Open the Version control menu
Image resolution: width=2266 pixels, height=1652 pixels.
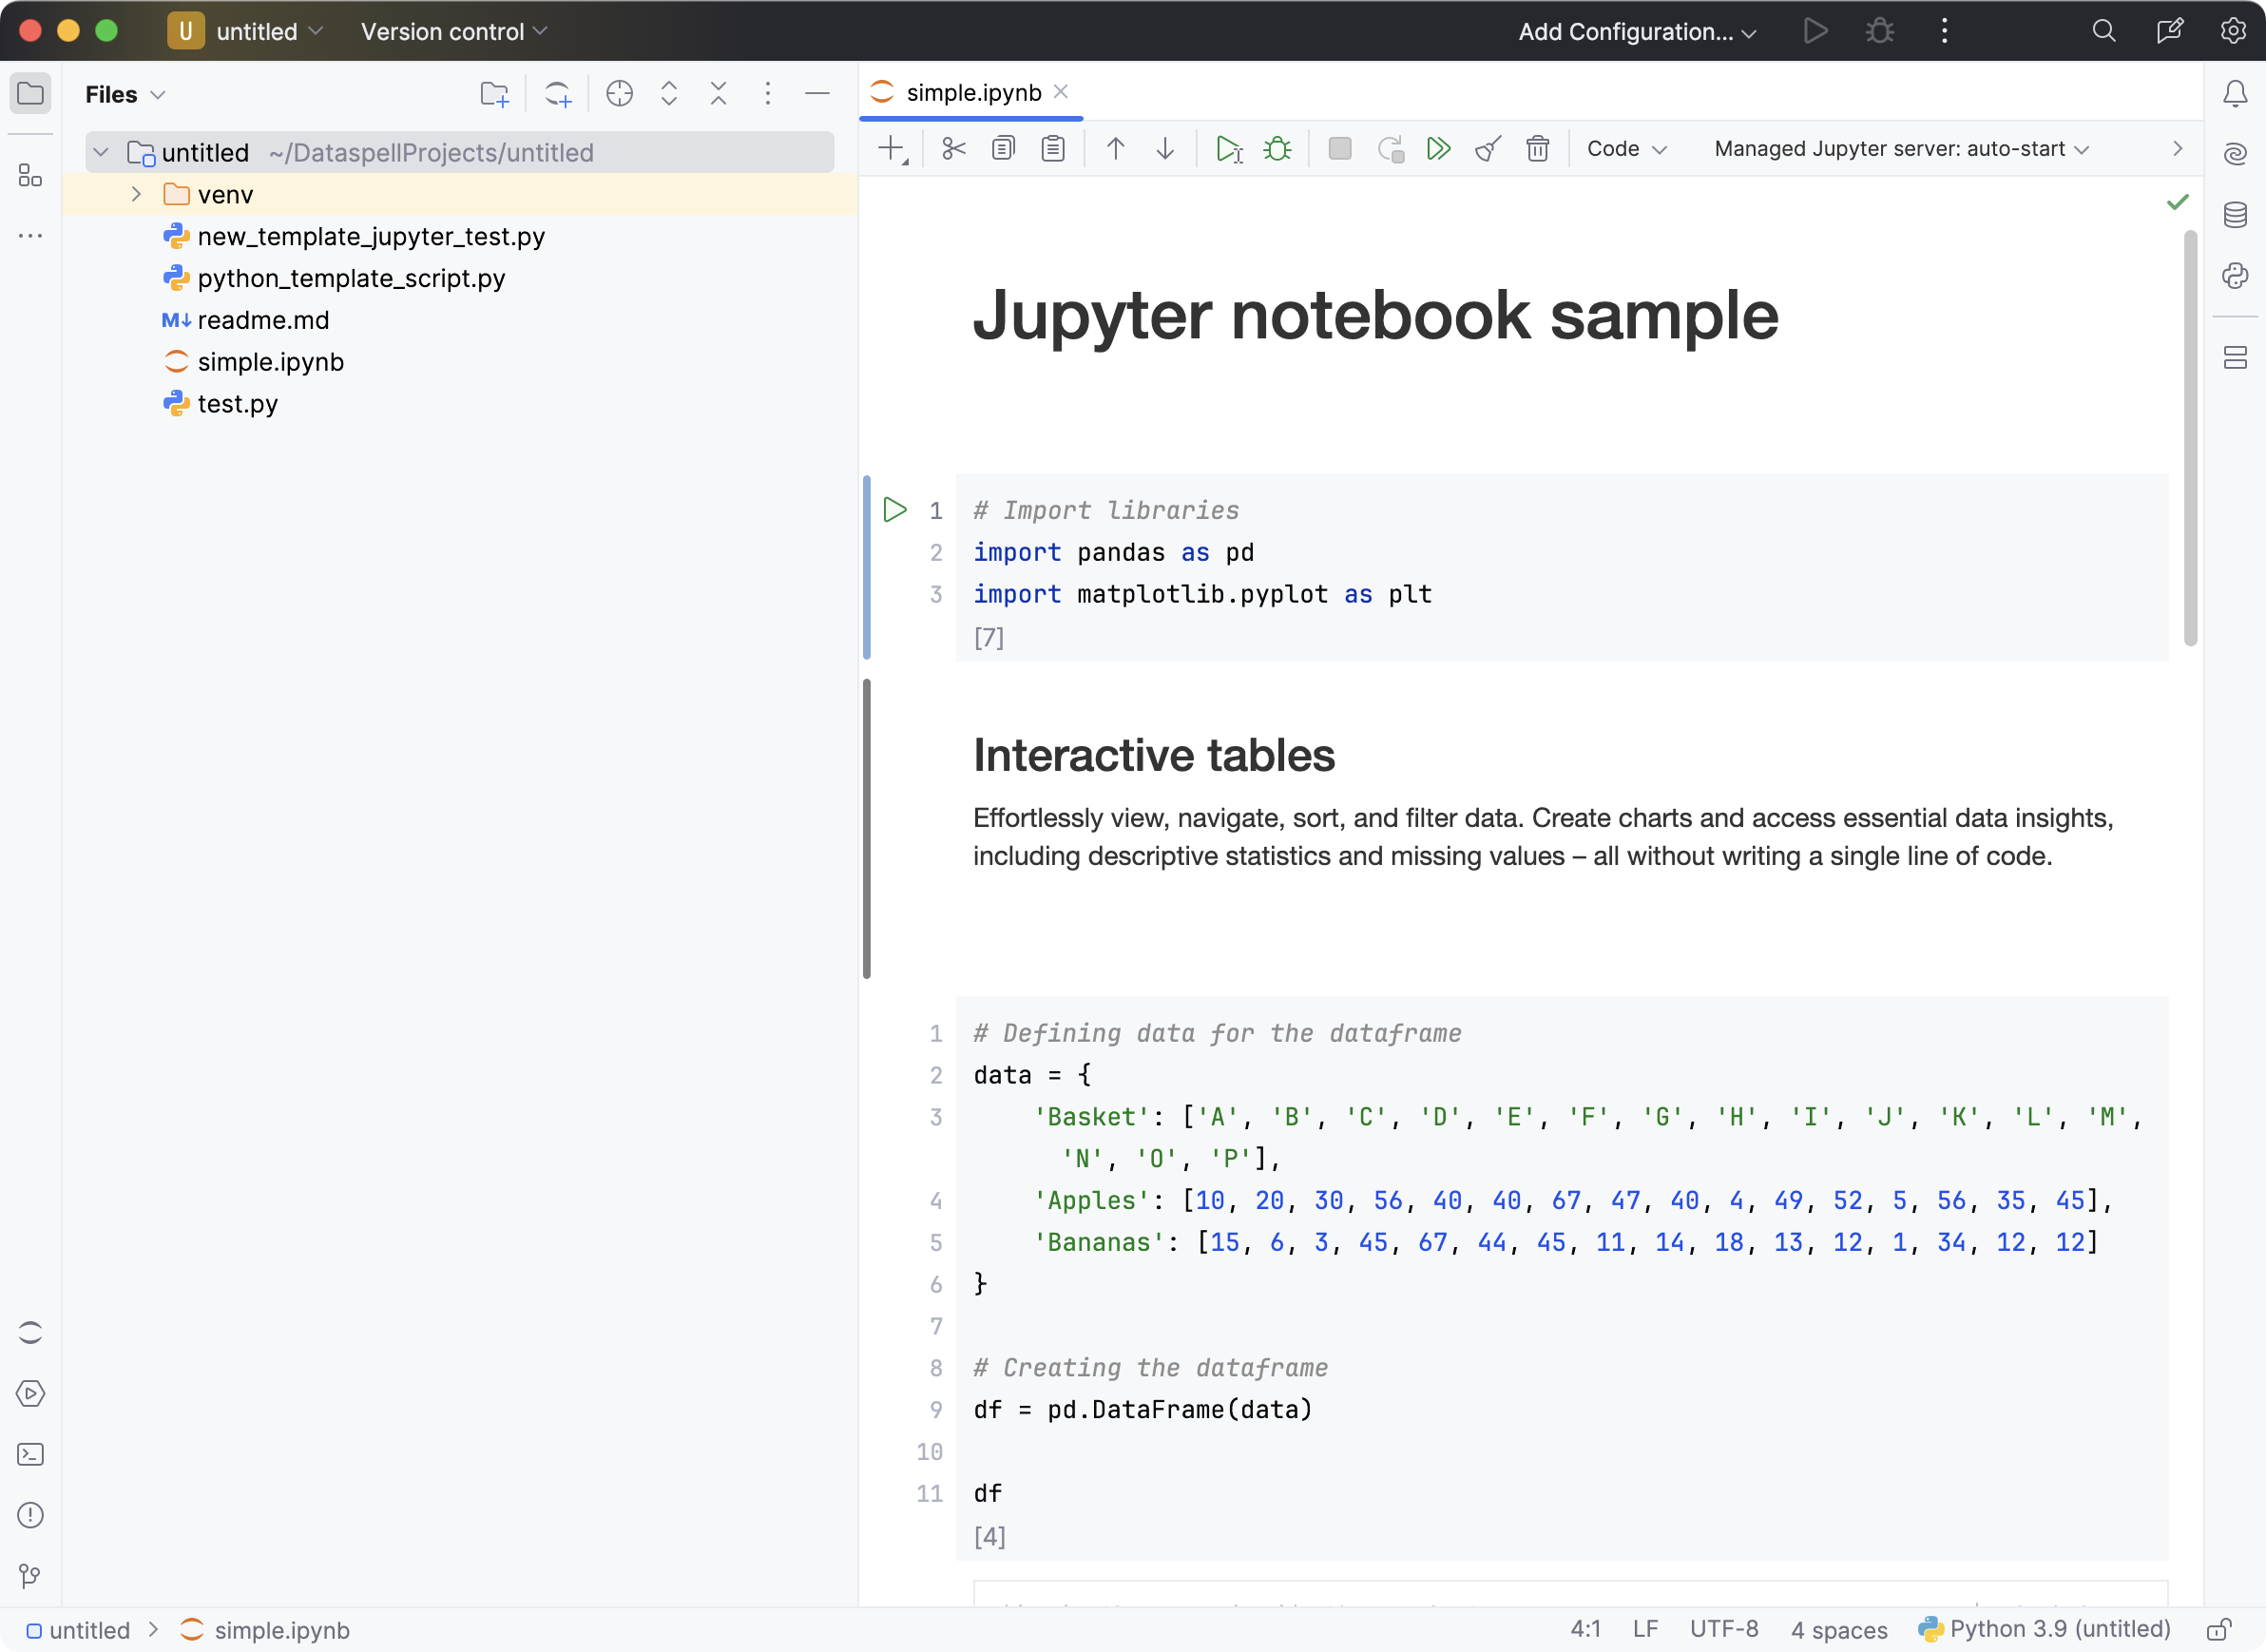click(x=454, y=31)
